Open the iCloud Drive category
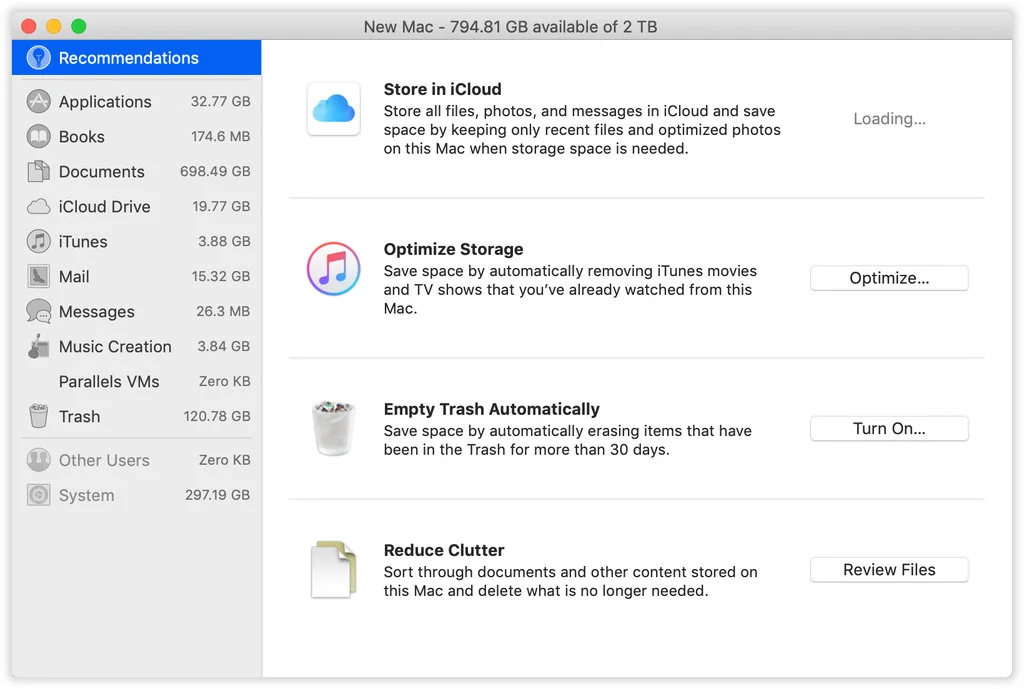This screenshot has width=1024, height=689. [136, 206]
